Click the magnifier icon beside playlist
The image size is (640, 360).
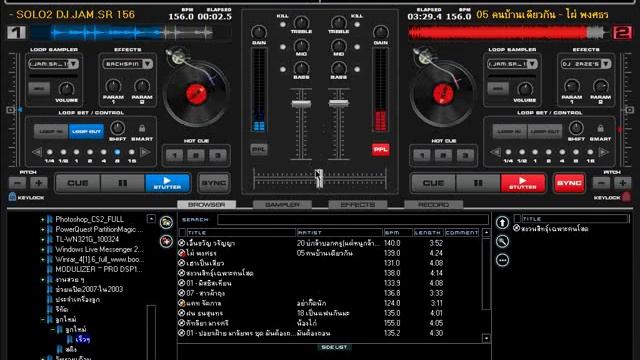[502, 241]
